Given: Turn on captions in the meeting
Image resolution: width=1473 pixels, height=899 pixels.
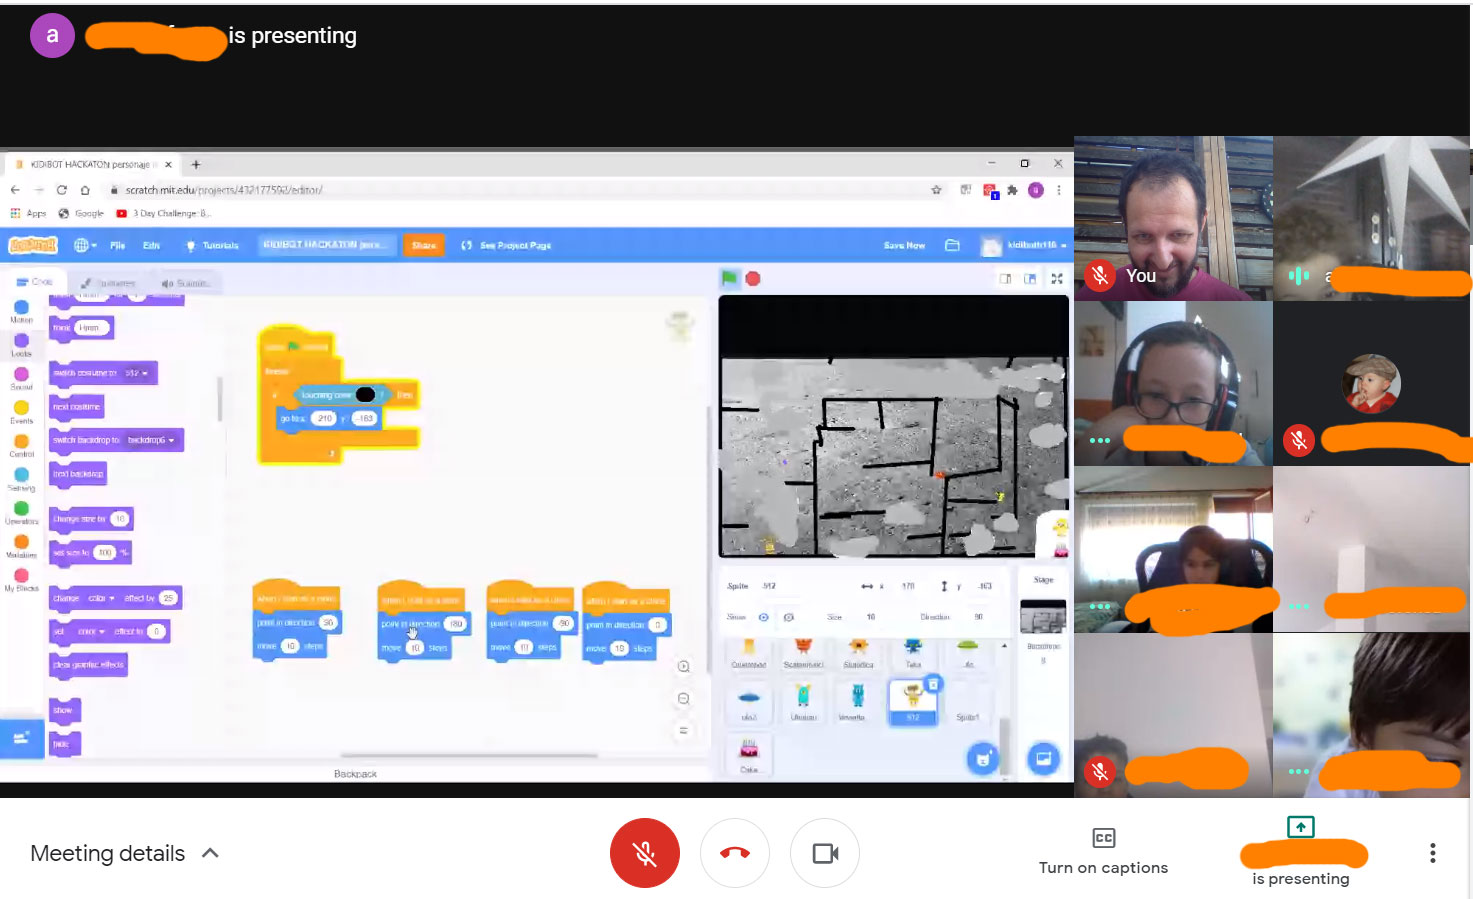Looking at the screenshot, I should [x=1103, y=851].
